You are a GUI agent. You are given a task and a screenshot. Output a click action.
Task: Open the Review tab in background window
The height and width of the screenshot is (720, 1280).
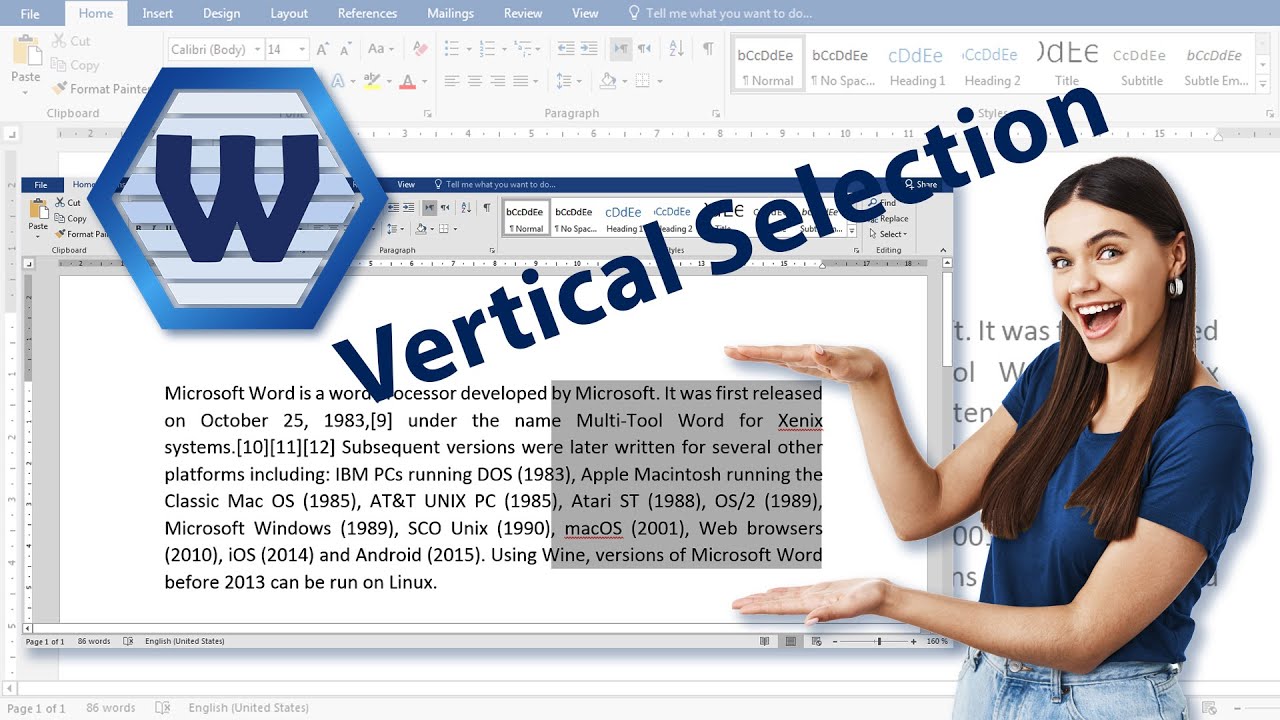[523, 13]
